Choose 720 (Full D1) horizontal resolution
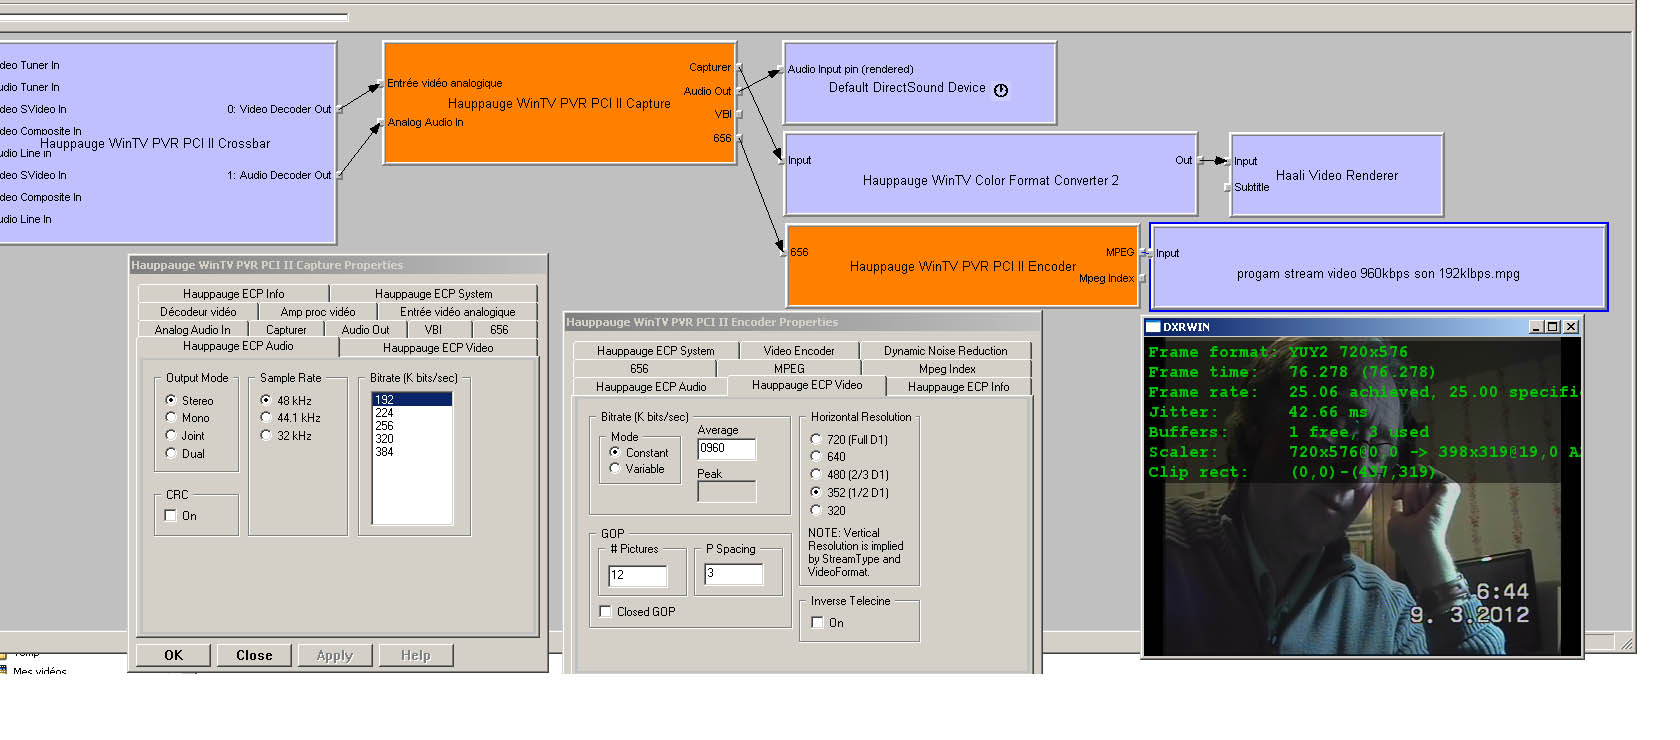Image resolution: width=1680 pixels, height=740 pixels. pos(816,440)
